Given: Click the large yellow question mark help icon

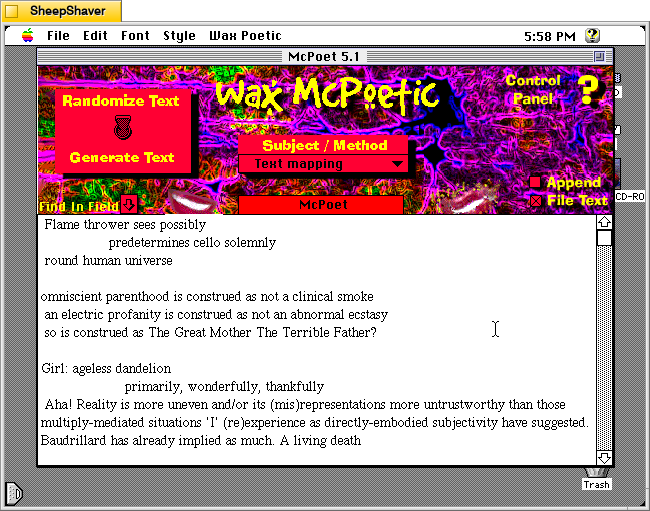Looking at the screenshot, I should tap(588, 90).
